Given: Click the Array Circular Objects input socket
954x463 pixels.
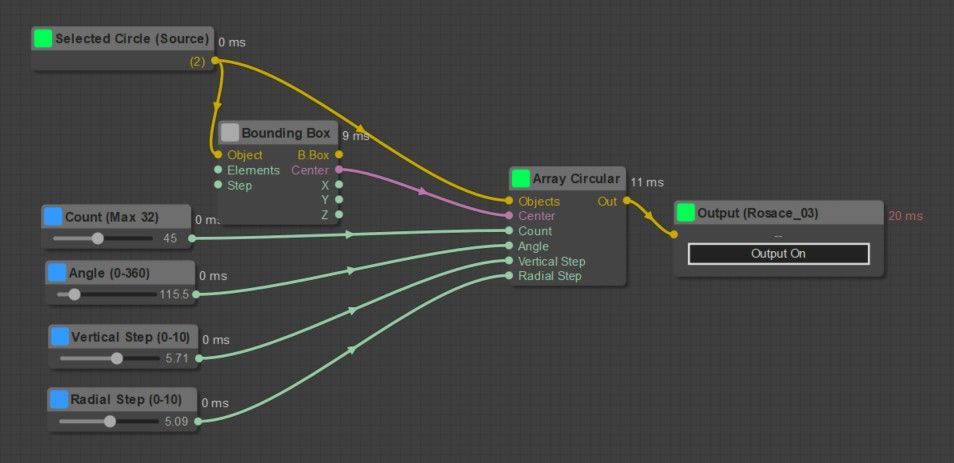Looking at the screenshot, I should 509,201.
